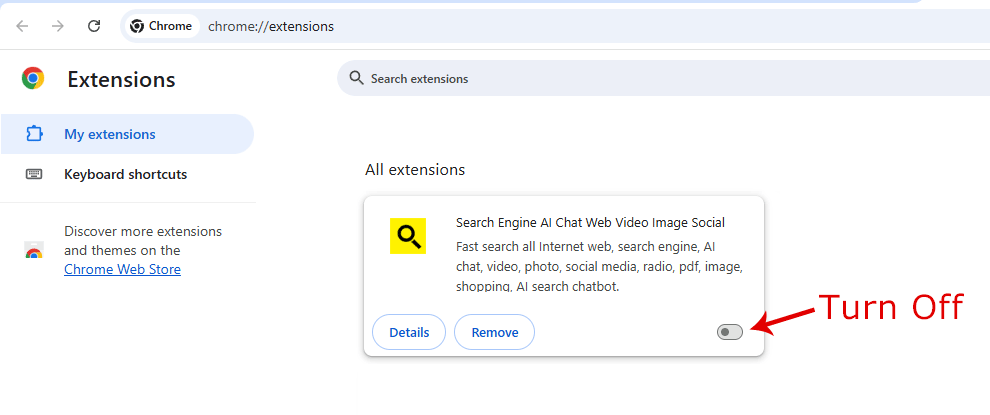
Task: Click the browser Forward arrow button
Action: [x=58, y=26]
